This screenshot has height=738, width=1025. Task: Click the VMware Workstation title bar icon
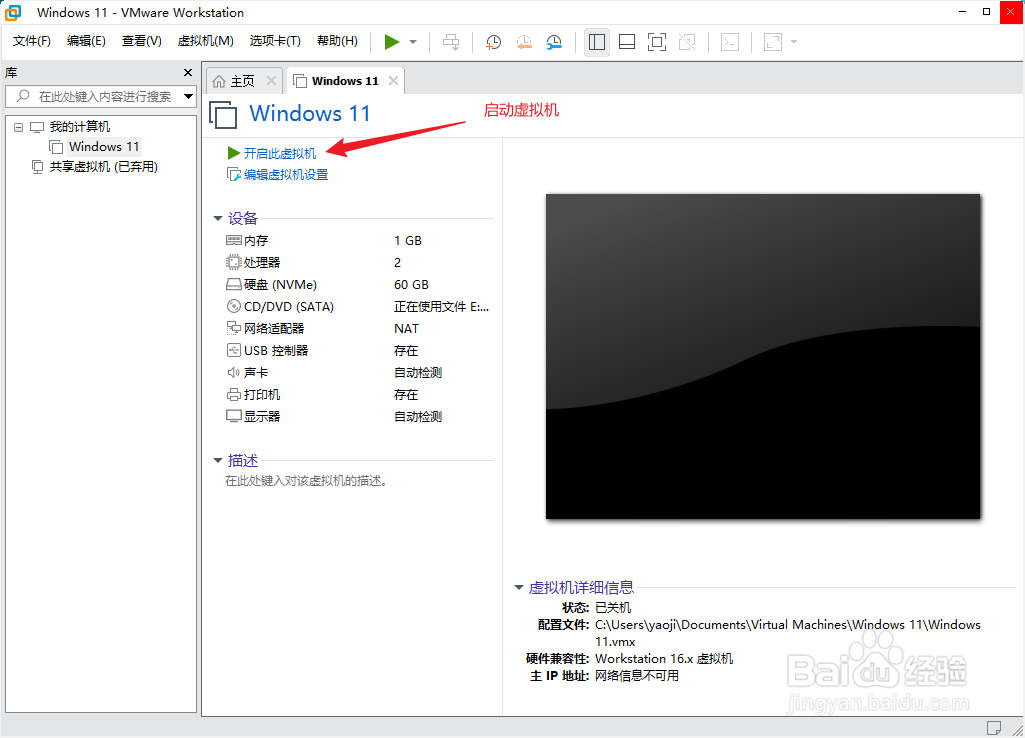pyautogui.click(x=13, y=12)
